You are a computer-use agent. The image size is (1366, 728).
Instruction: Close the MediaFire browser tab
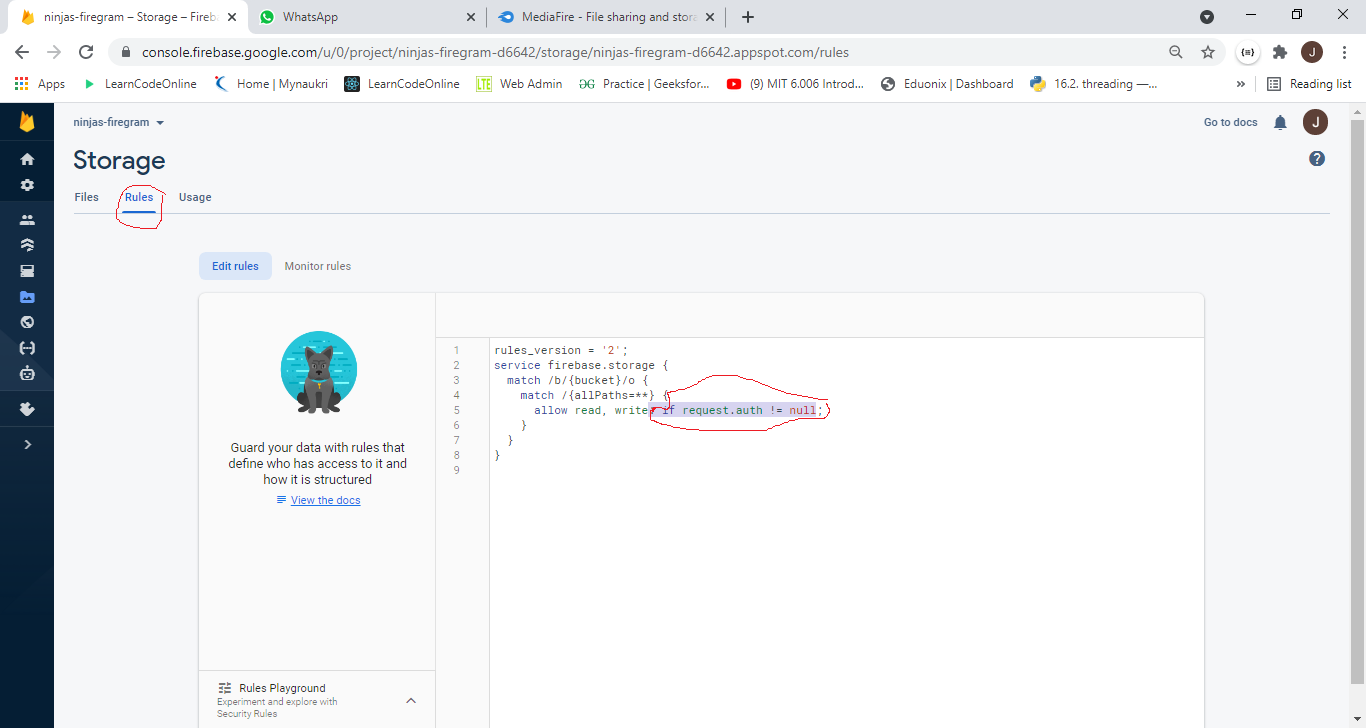[710, 17]
